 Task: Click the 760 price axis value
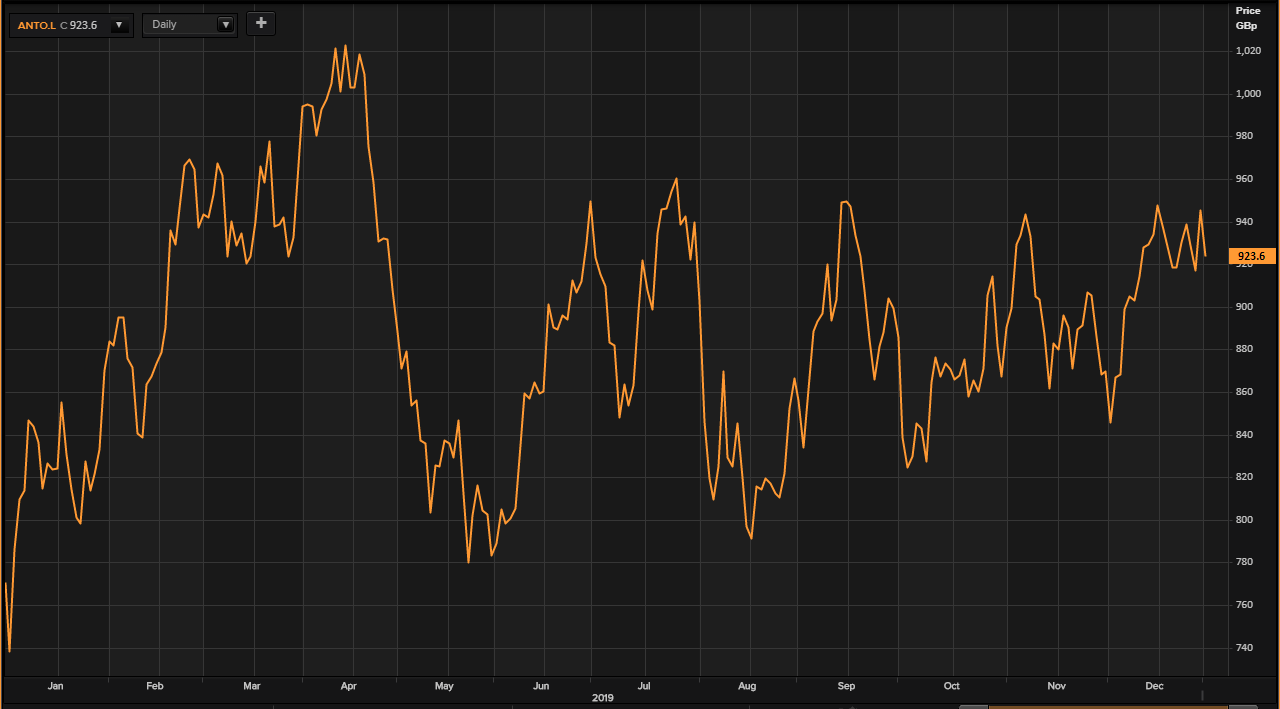click(1245, 605)
